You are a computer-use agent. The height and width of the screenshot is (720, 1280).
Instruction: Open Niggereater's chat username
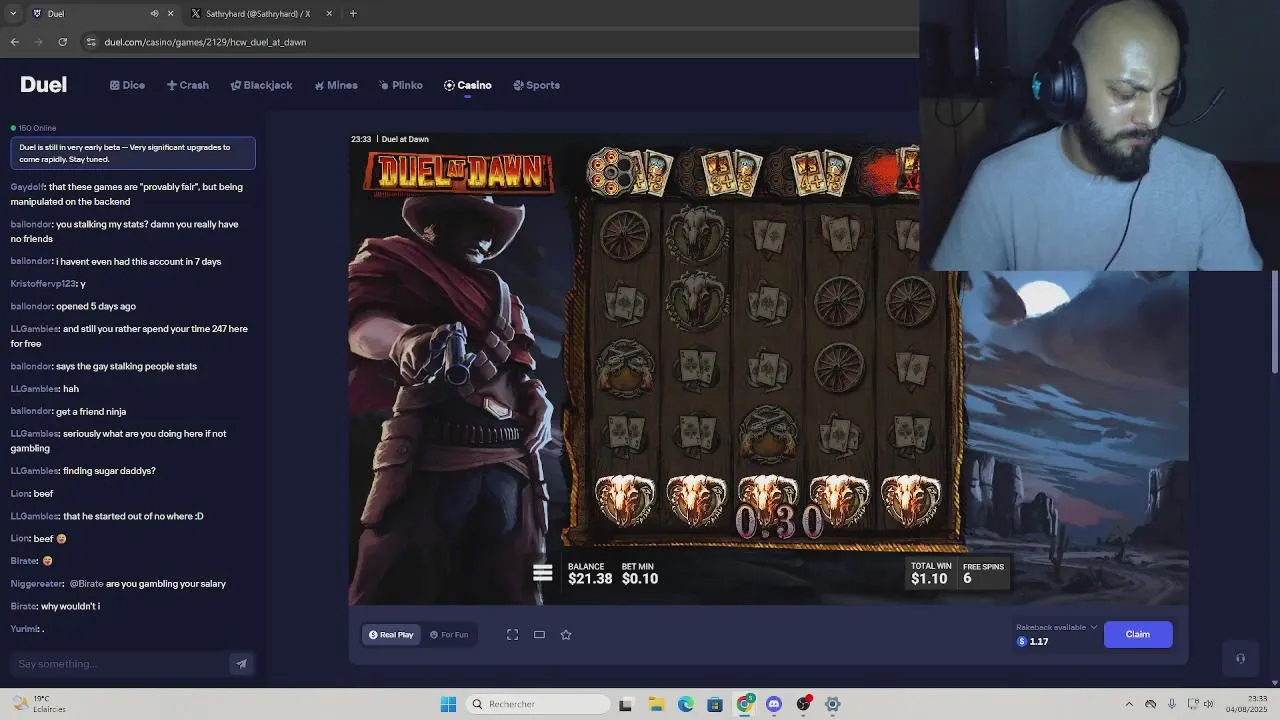[x=37, y=584]
